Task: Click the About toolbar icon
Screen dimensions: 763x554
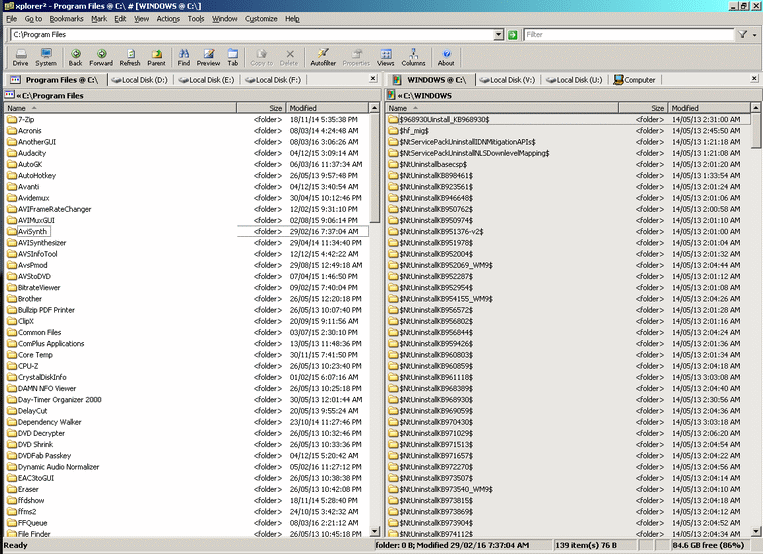Action: click(446, 56)
